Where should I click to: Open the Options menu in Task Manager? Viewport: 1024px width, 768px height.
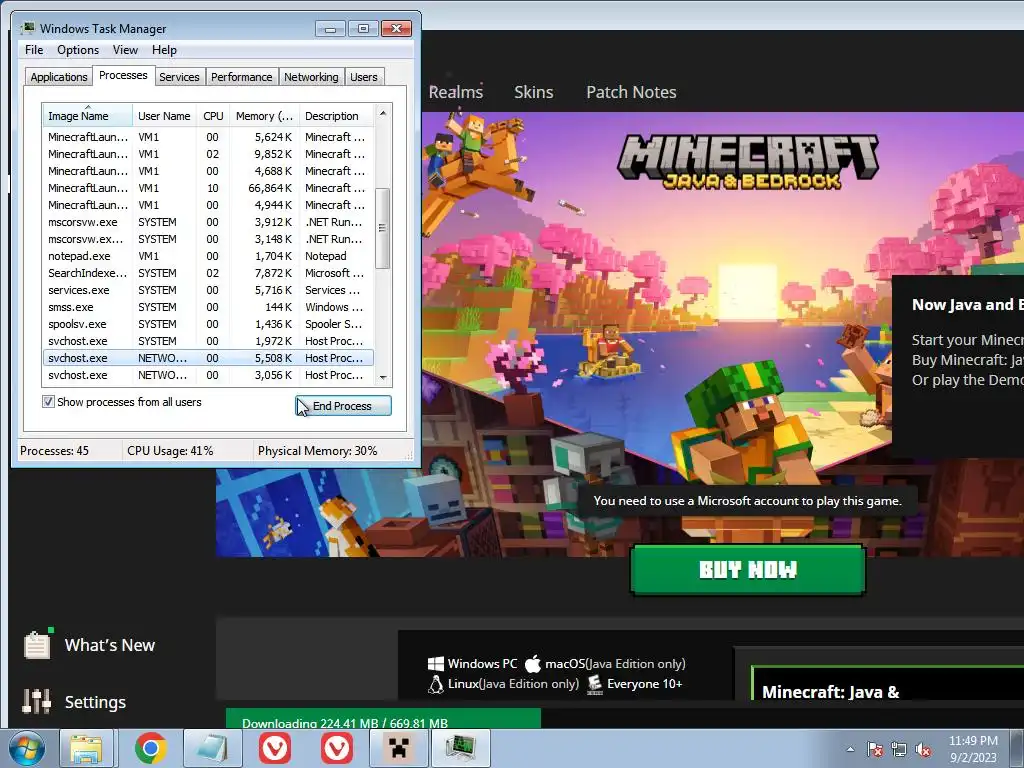(x=78, y=50)
